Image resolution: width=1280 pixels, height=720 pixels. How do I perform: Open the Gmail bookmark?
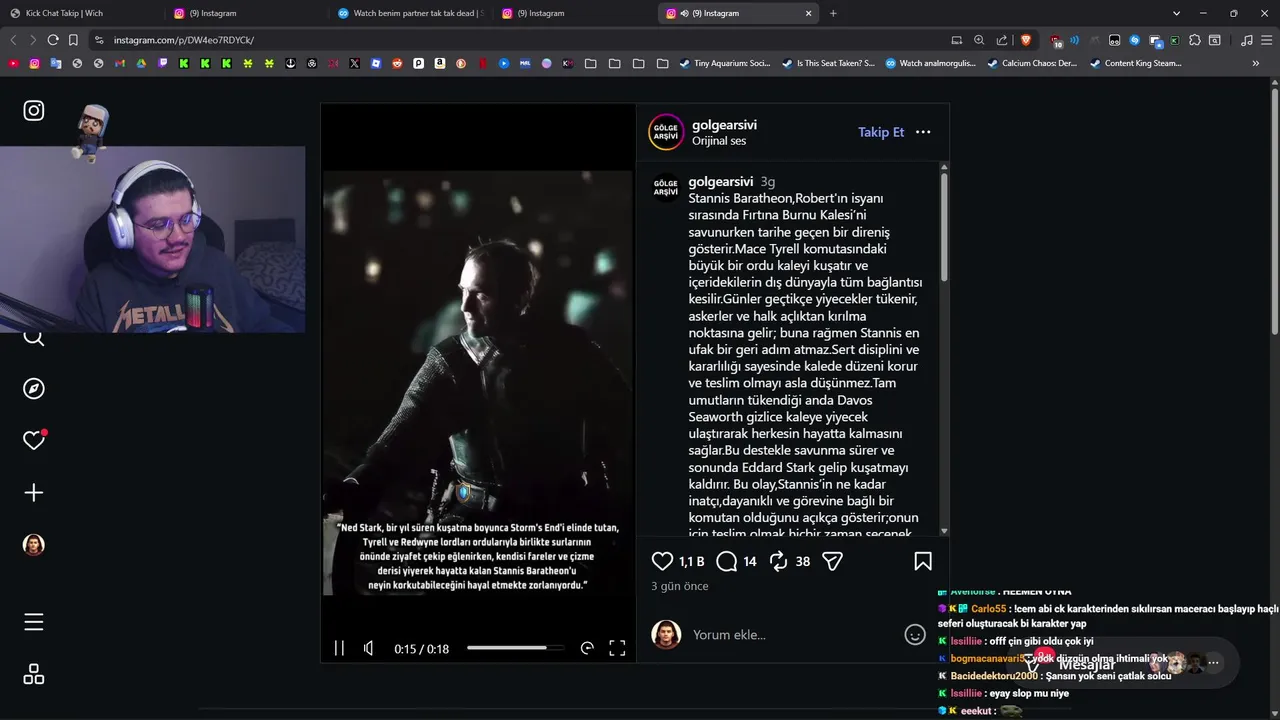(x=119, y=63)
